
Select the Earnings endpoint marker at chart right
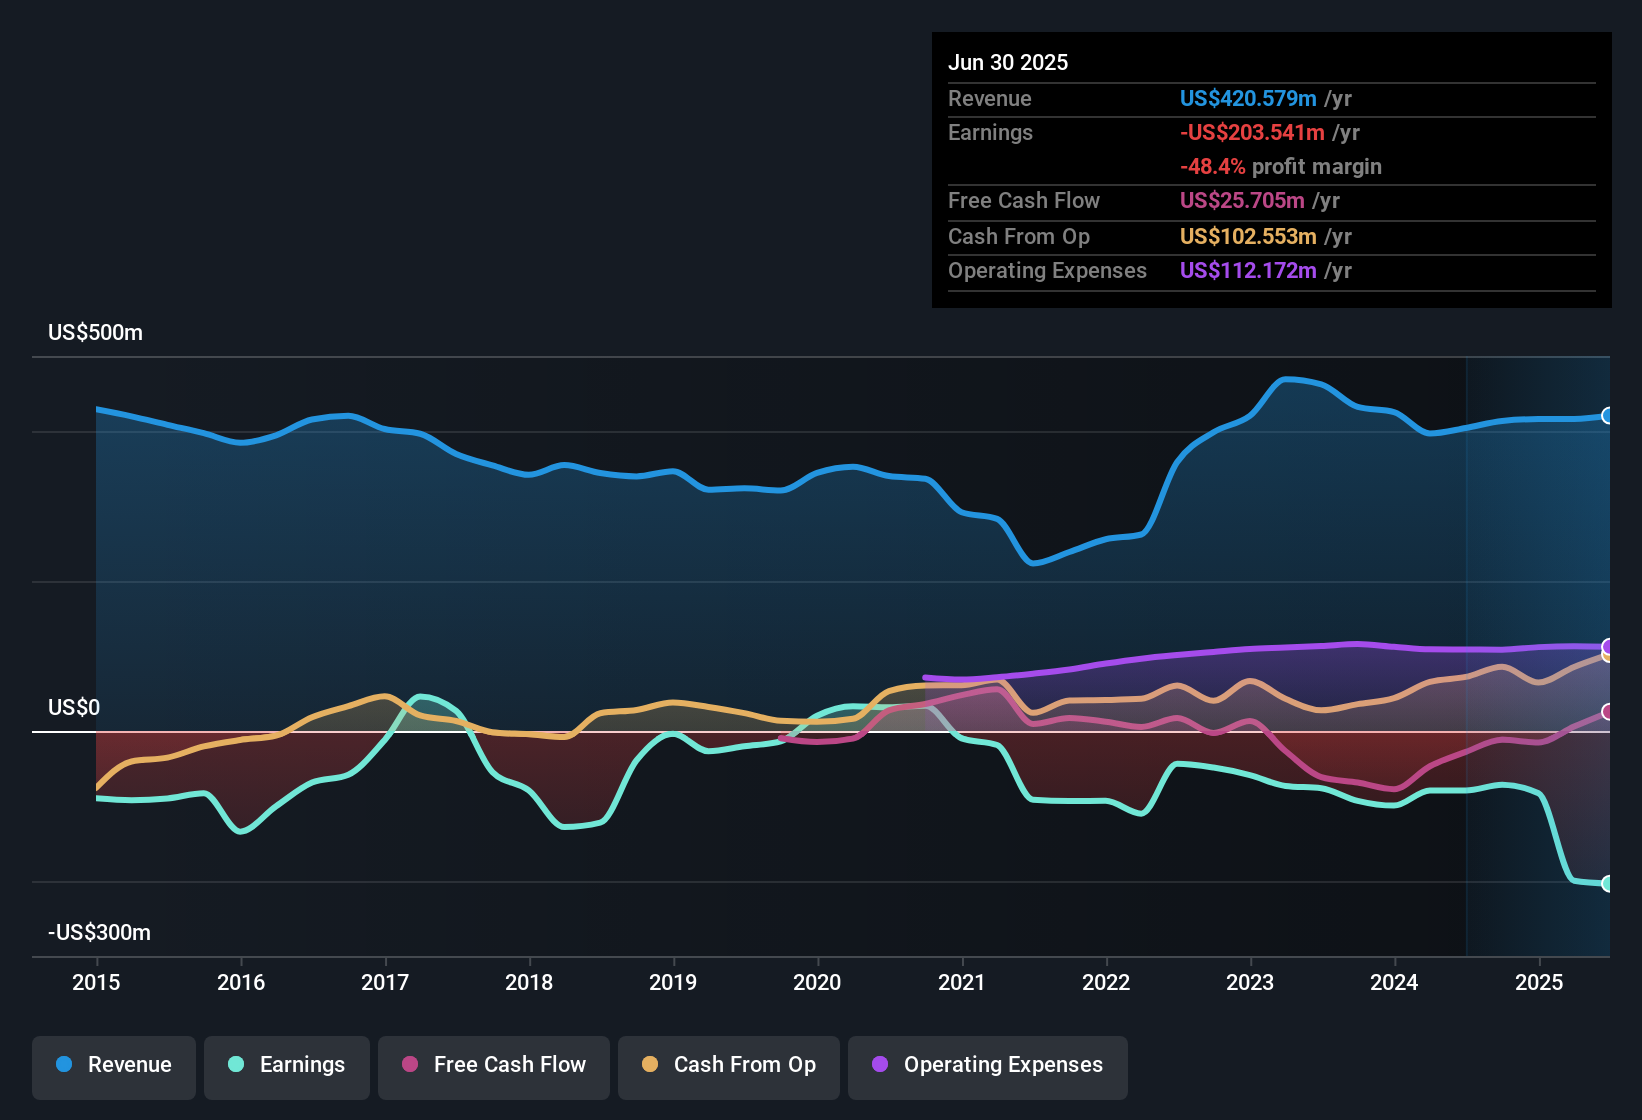tap(1608, 884)
